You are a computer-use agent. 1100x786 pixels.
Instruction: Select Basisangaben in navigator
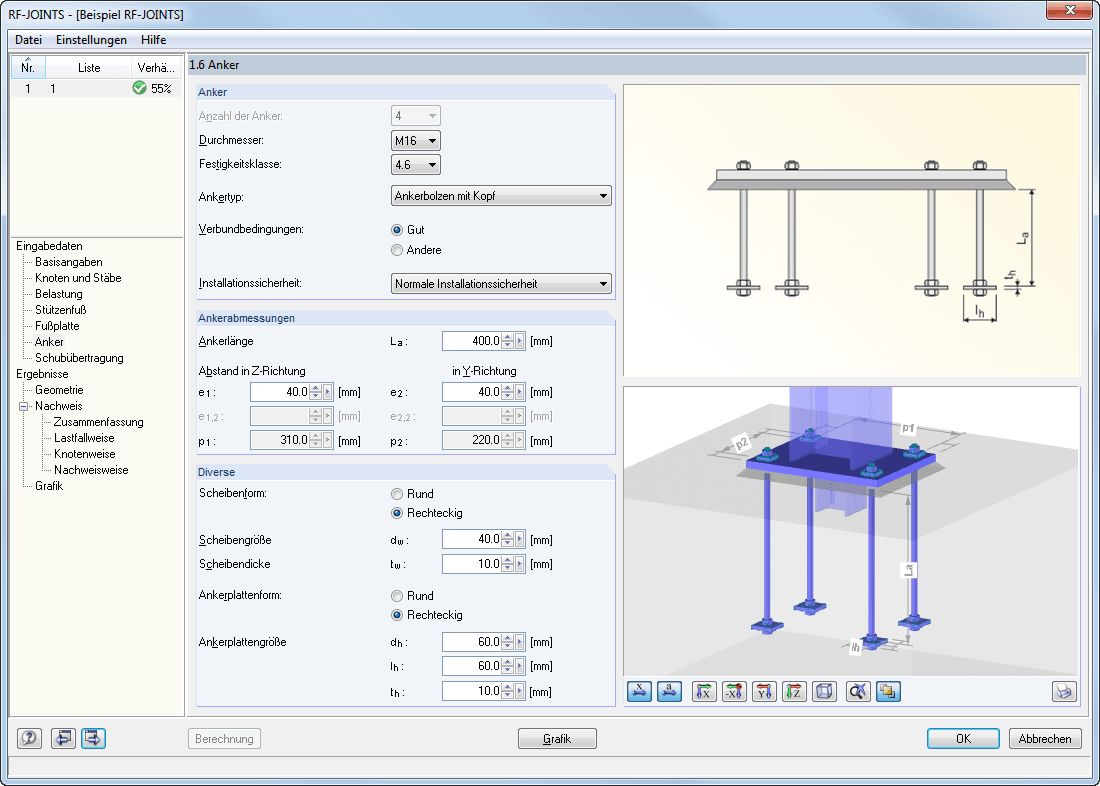click(69, 262)
